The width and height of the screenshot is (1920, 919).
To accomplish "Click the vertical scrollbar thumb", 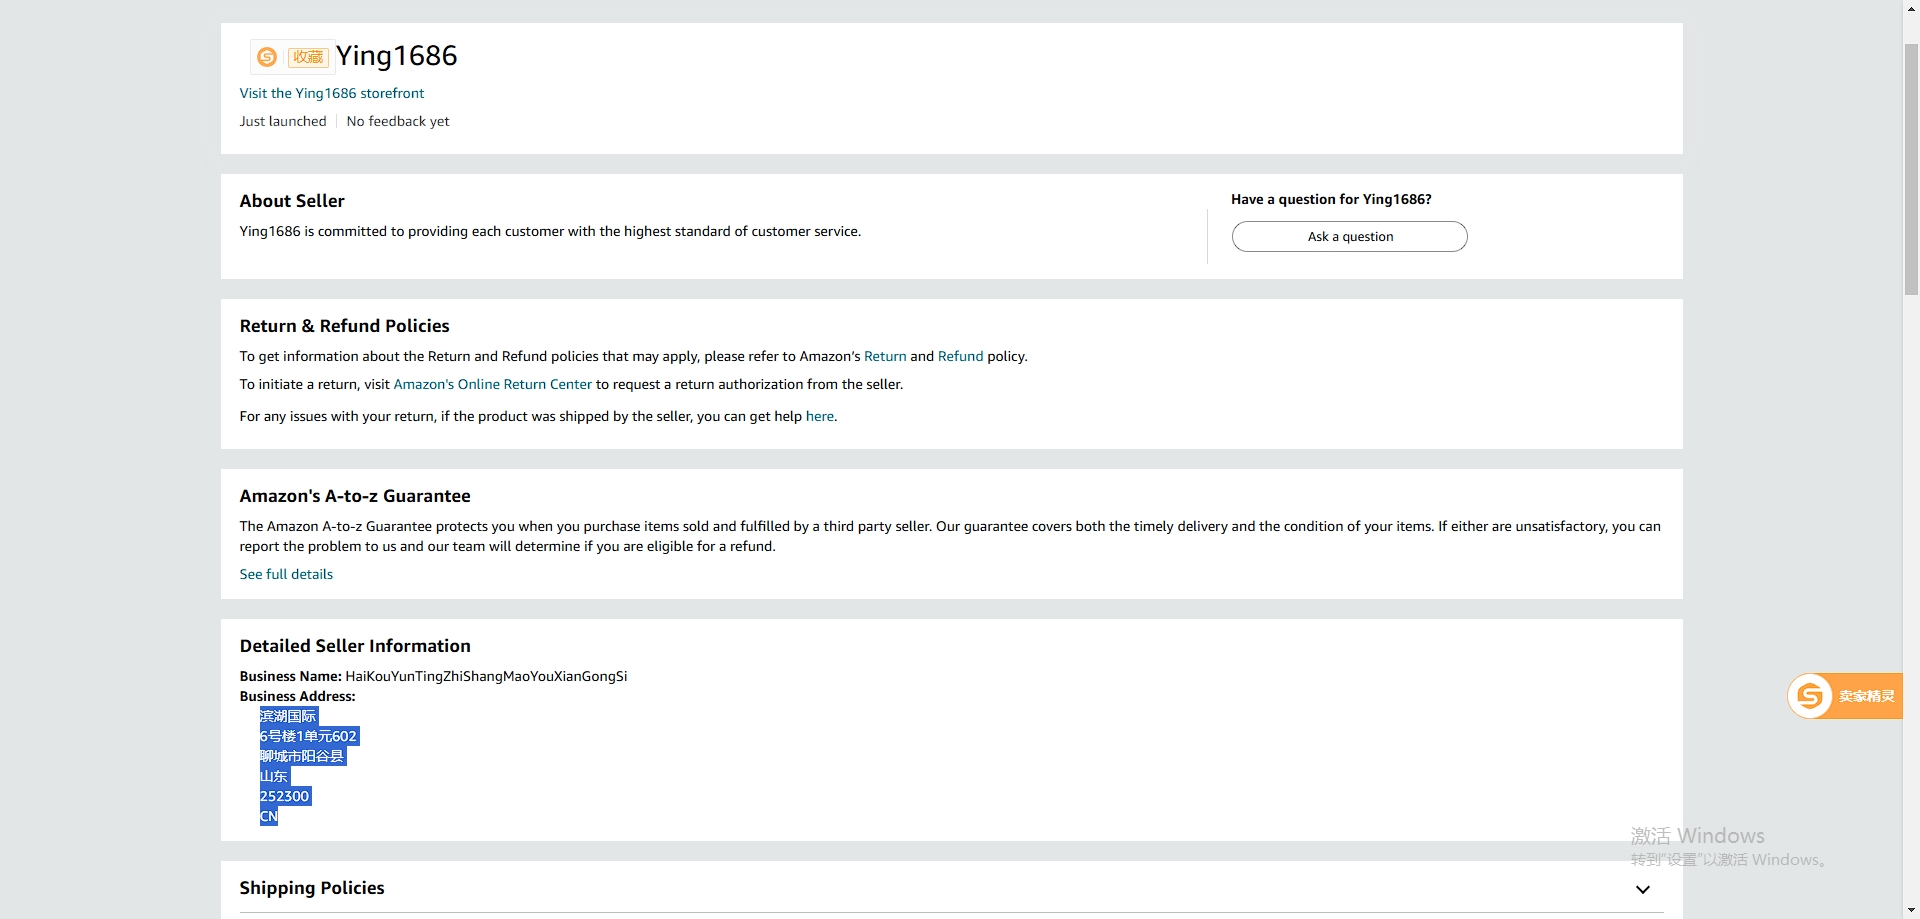I will point(1911,168).
